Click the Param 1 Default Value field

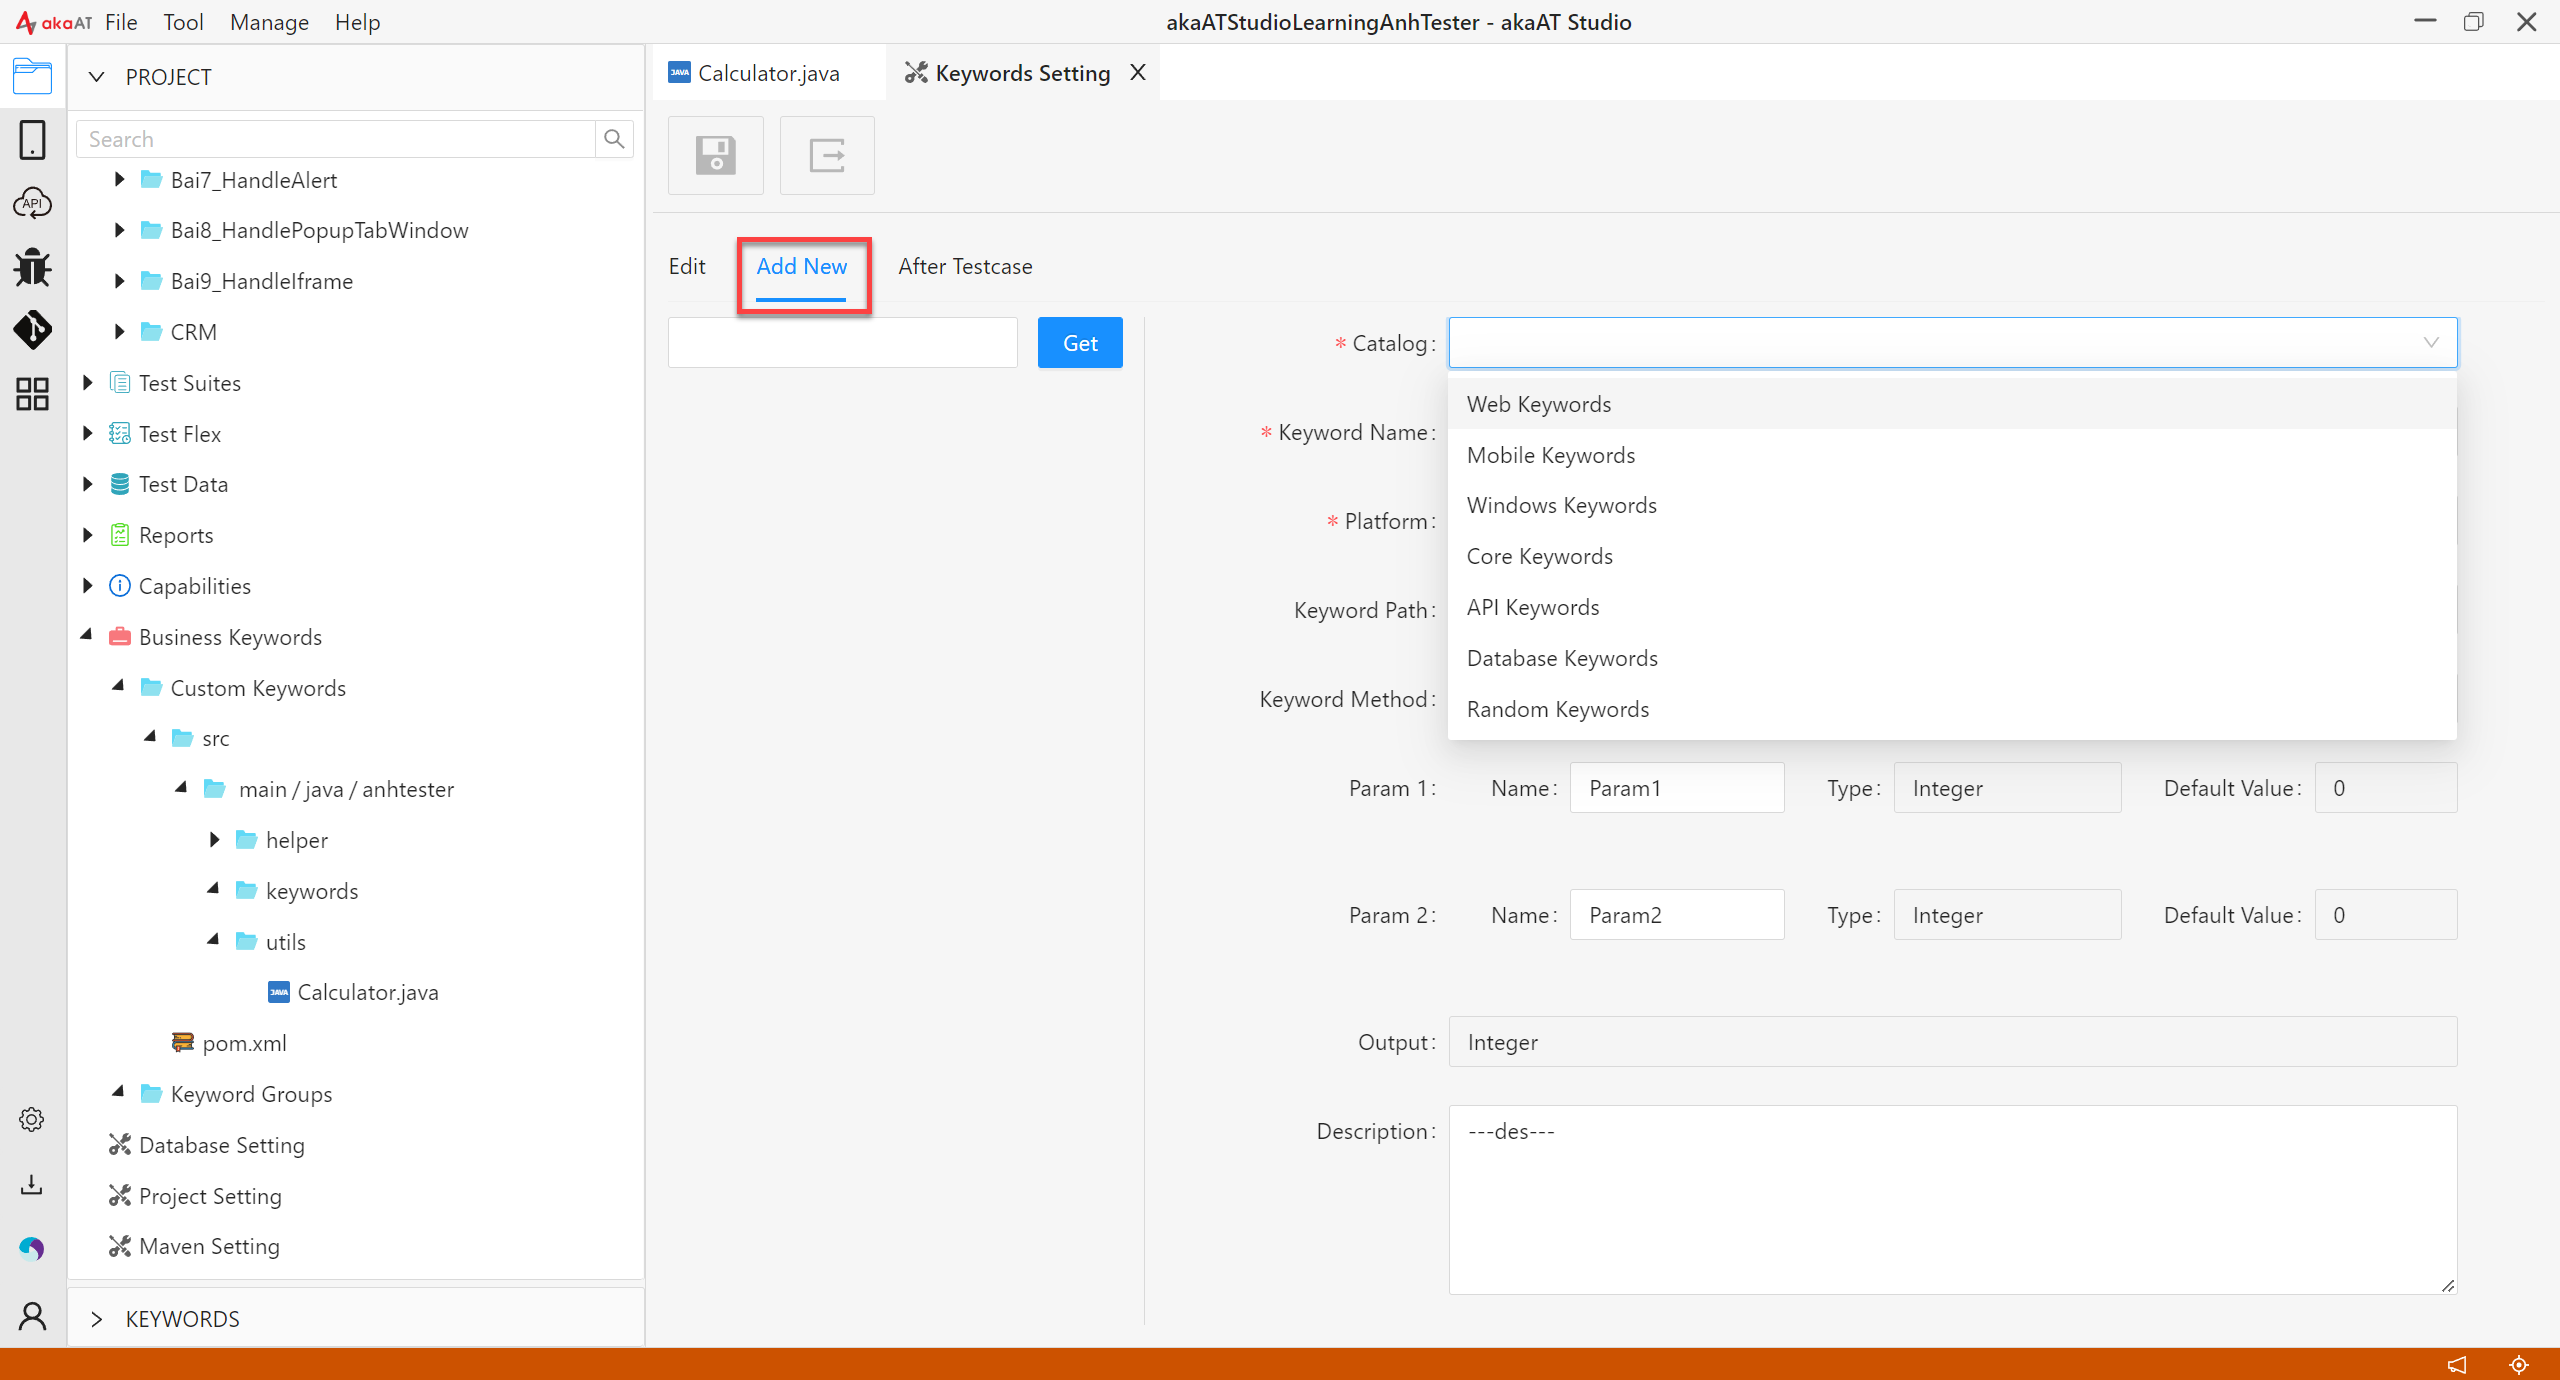coord(2386,788)
